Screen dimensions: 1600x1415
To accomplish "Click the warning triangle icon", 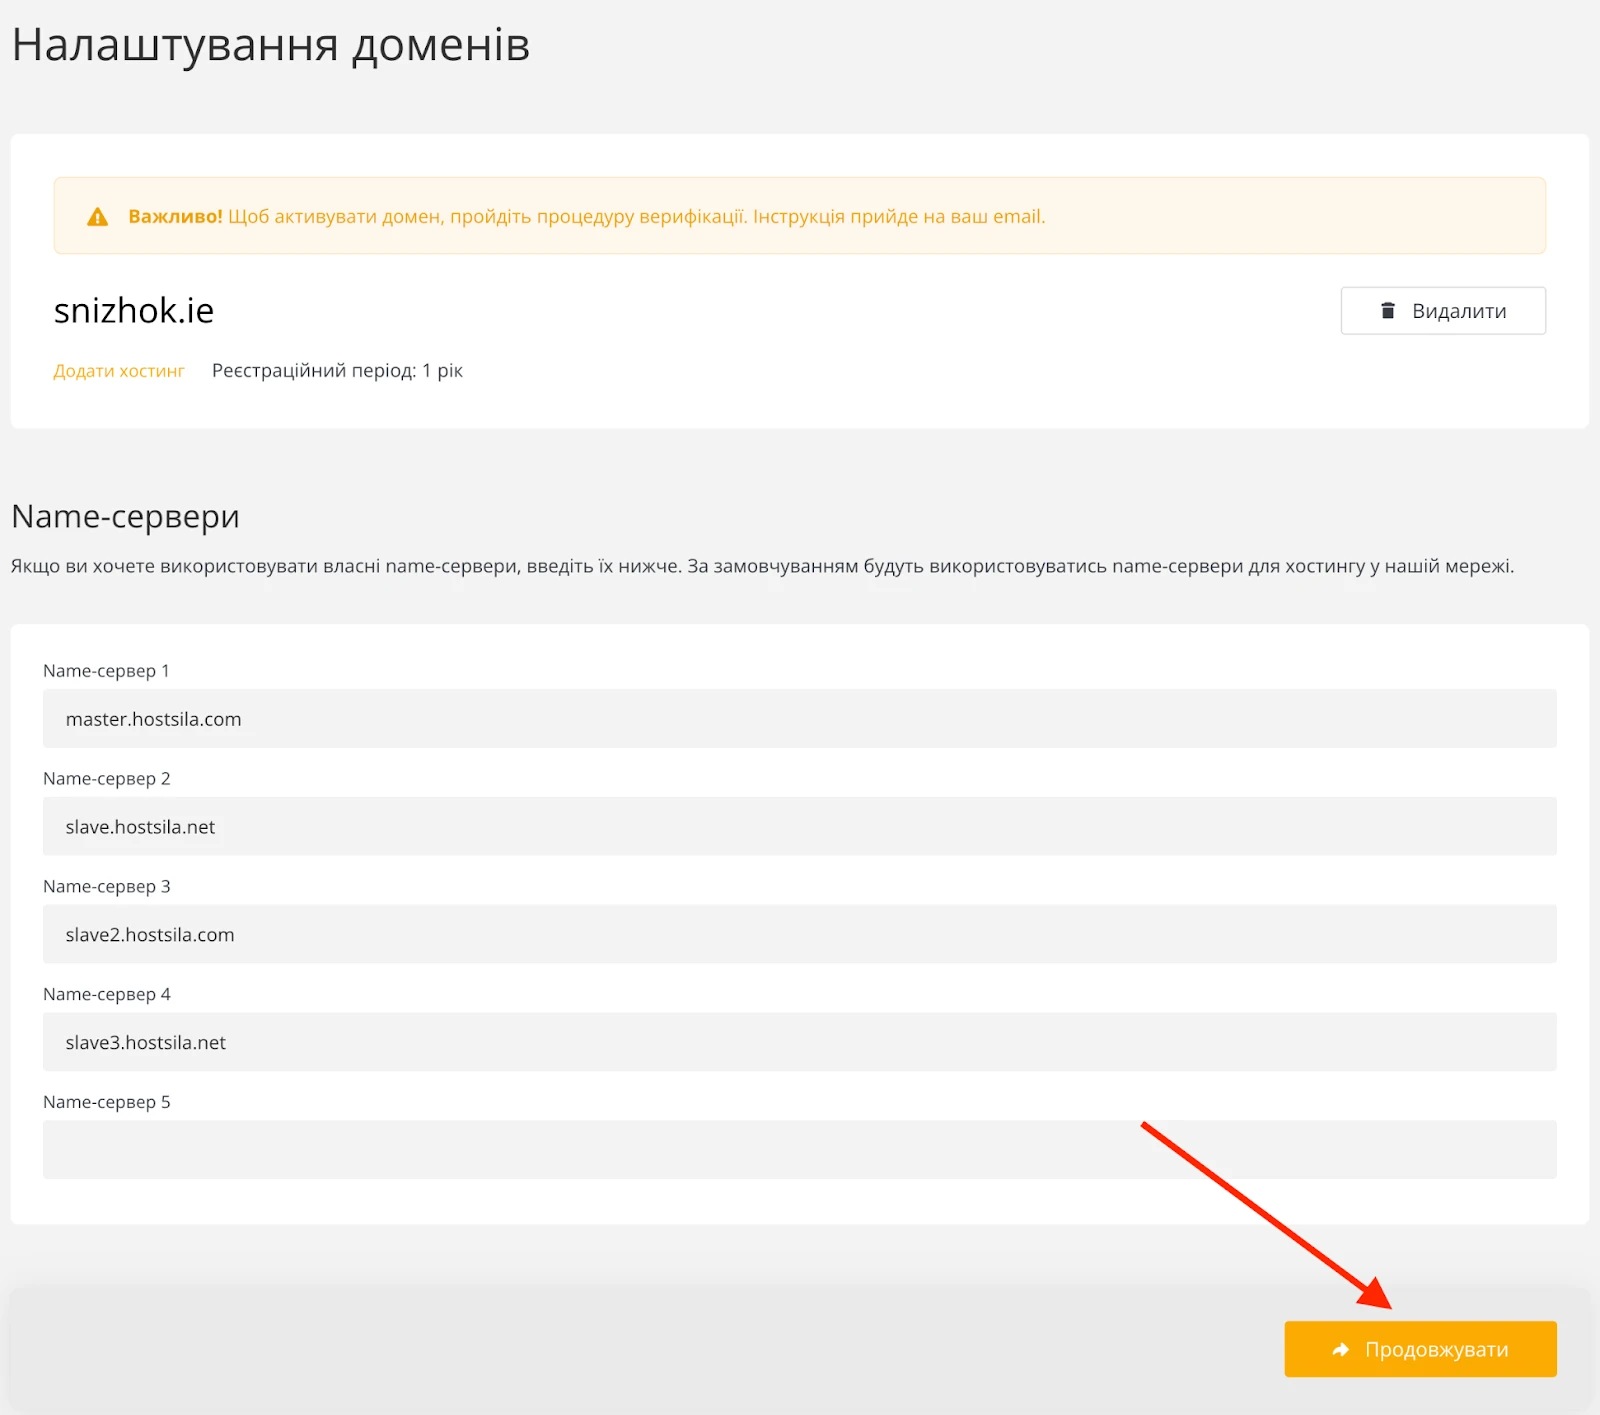I will [98, 215].
